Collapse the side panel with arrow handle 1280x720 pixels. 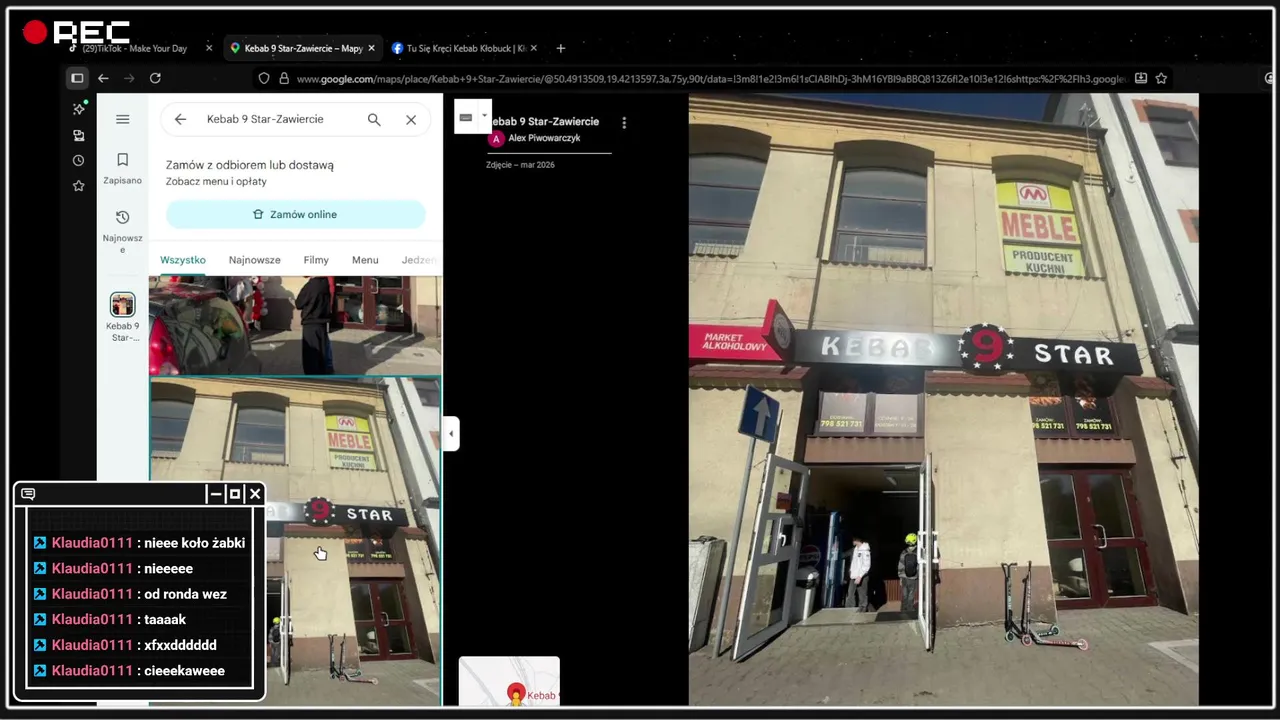click(x=451, y=434)
